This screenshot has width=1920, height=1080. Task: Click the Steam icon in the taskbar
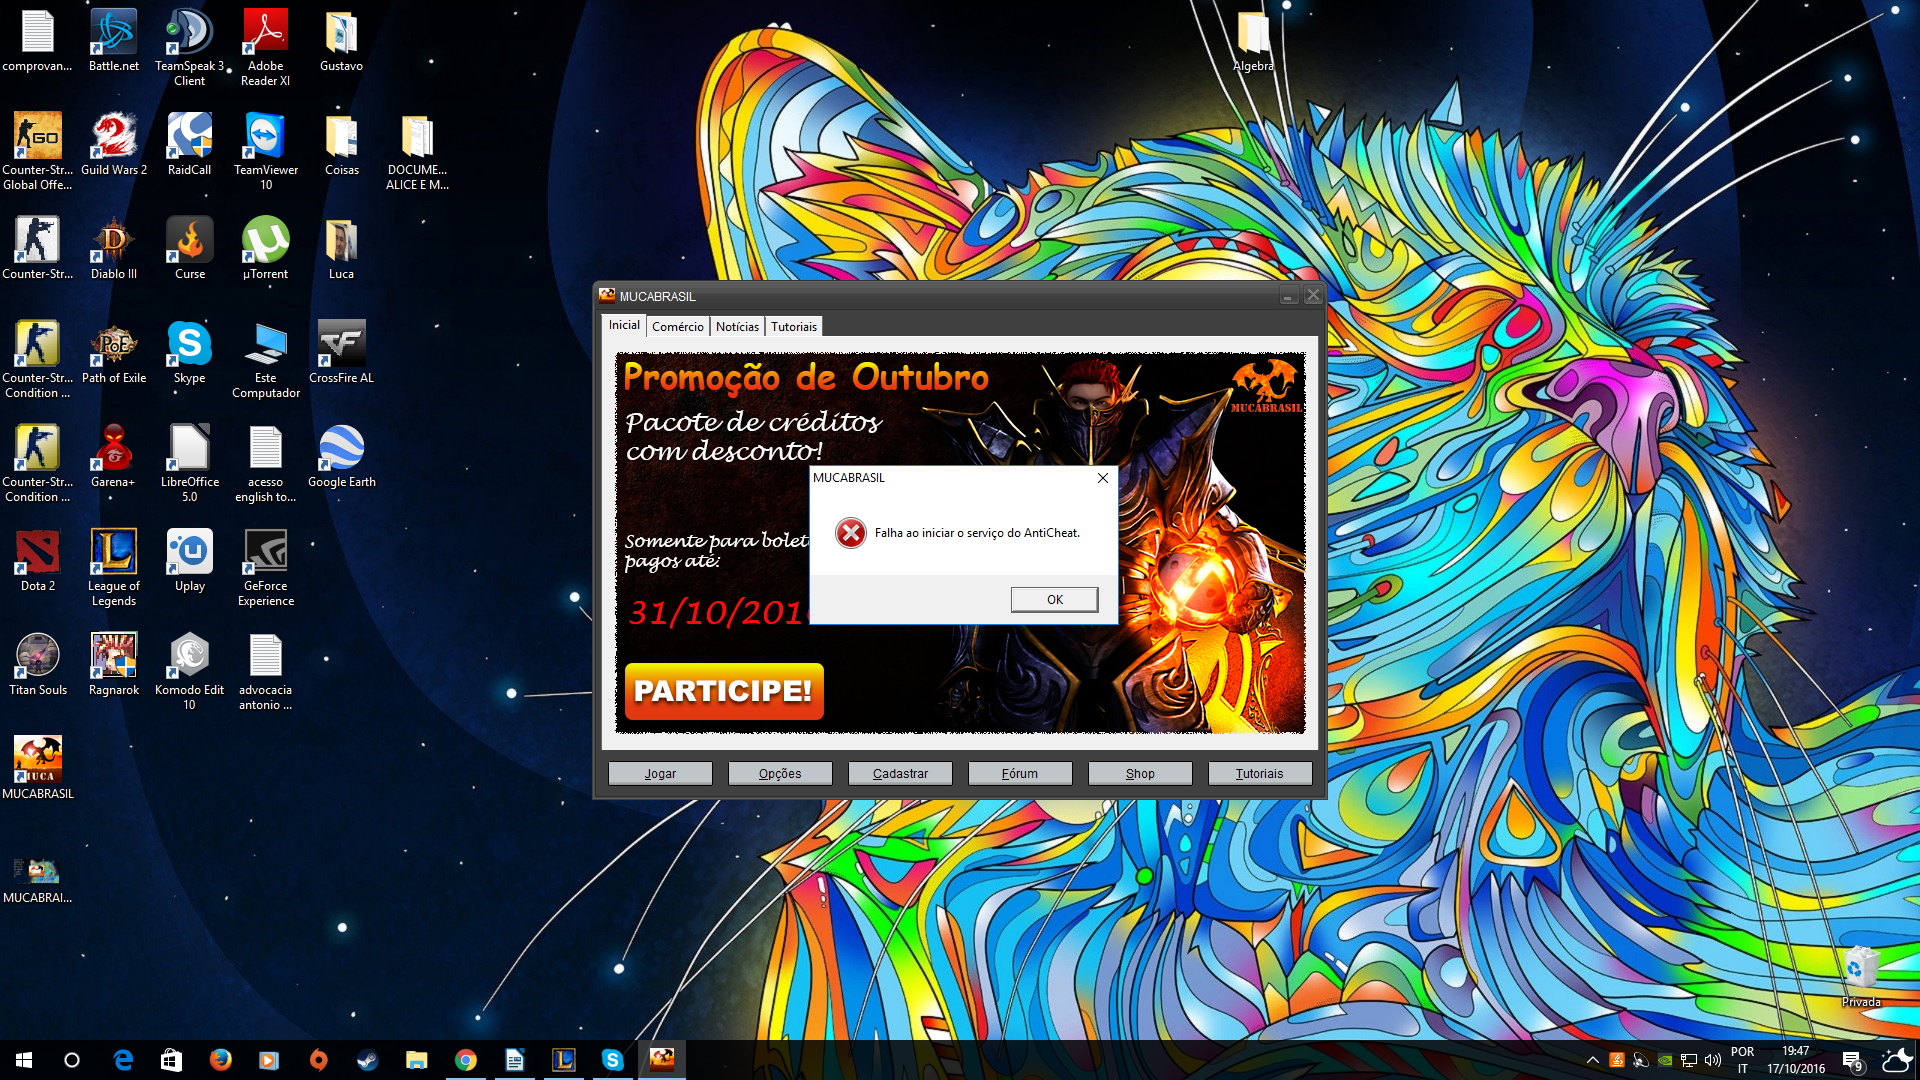point(367,1060)
